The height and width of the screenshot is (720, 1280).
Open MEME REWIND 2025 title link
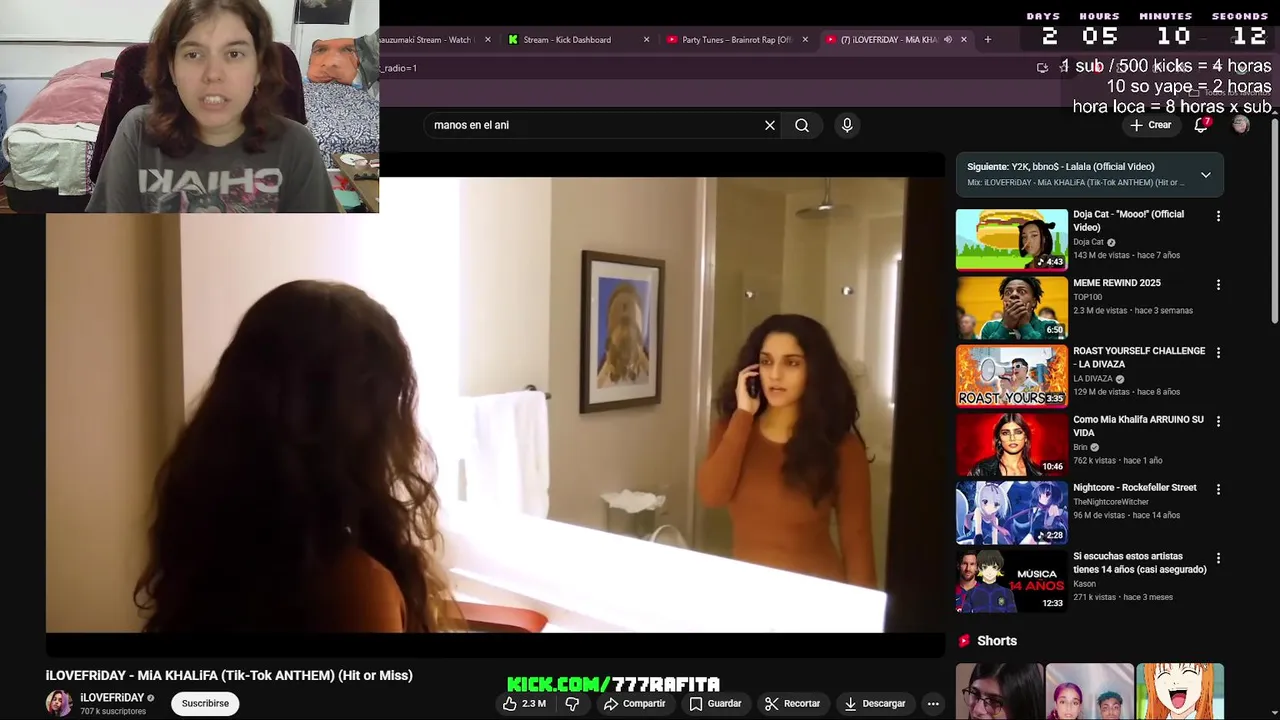click(1117, 283)
